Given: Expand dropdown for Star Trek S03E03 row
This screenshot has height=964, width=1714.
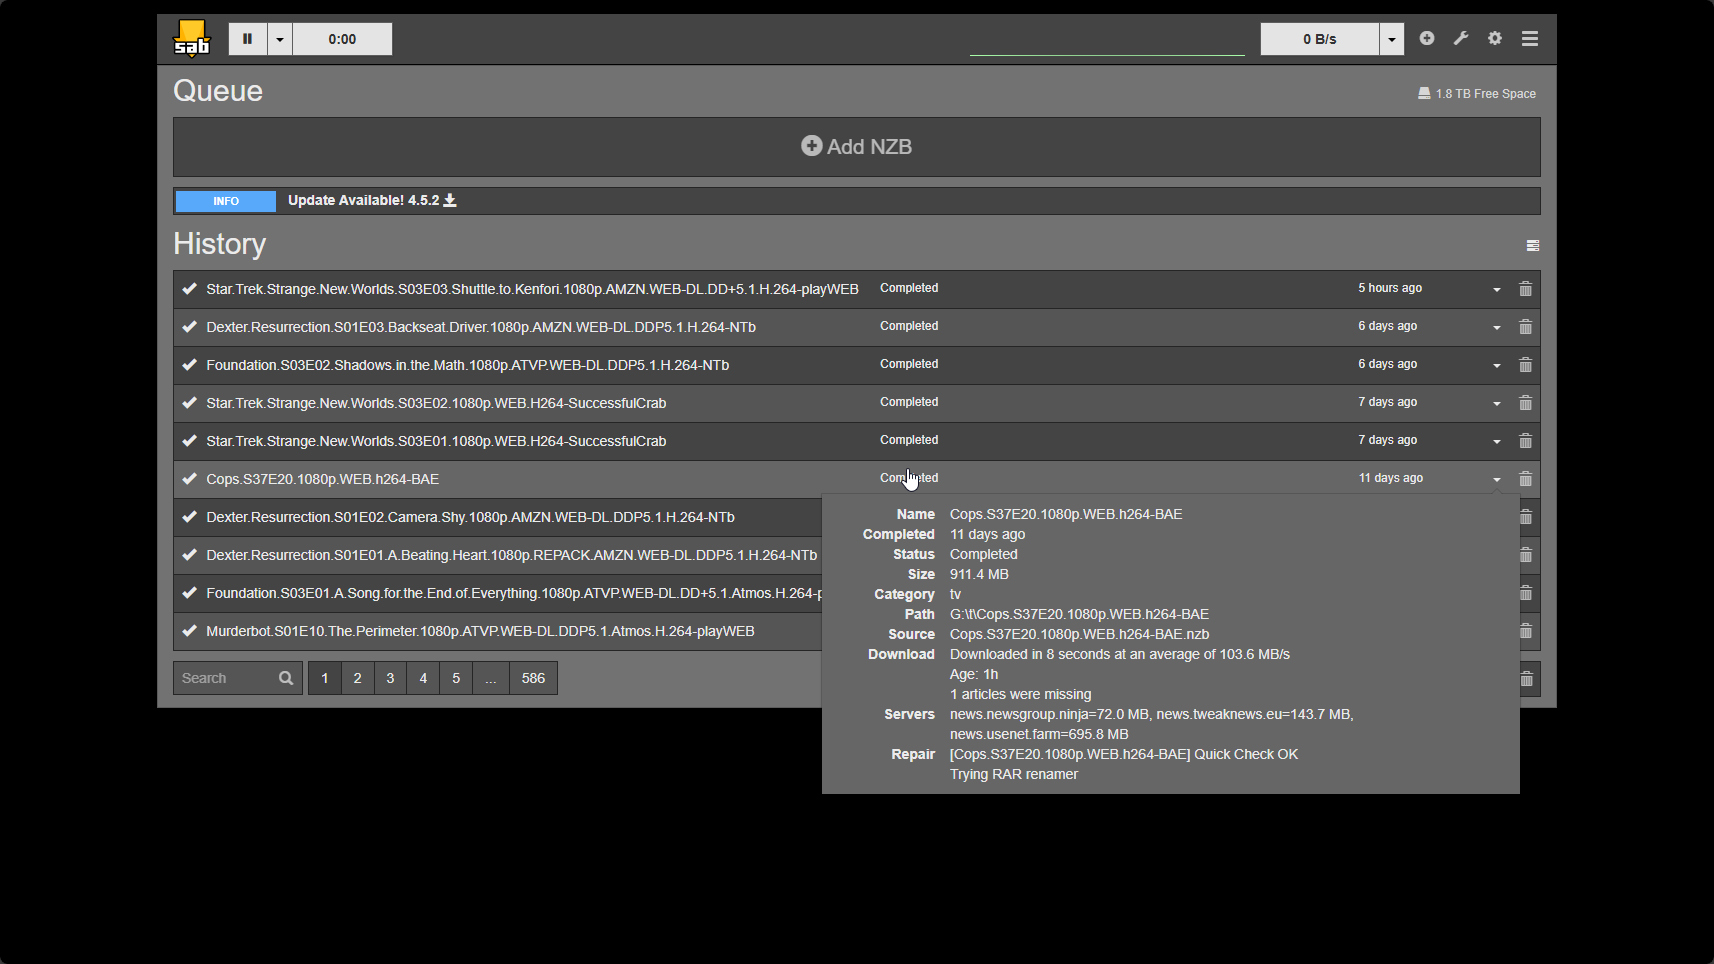Looking at the screenshot, I should click(x=1497, y=290).
